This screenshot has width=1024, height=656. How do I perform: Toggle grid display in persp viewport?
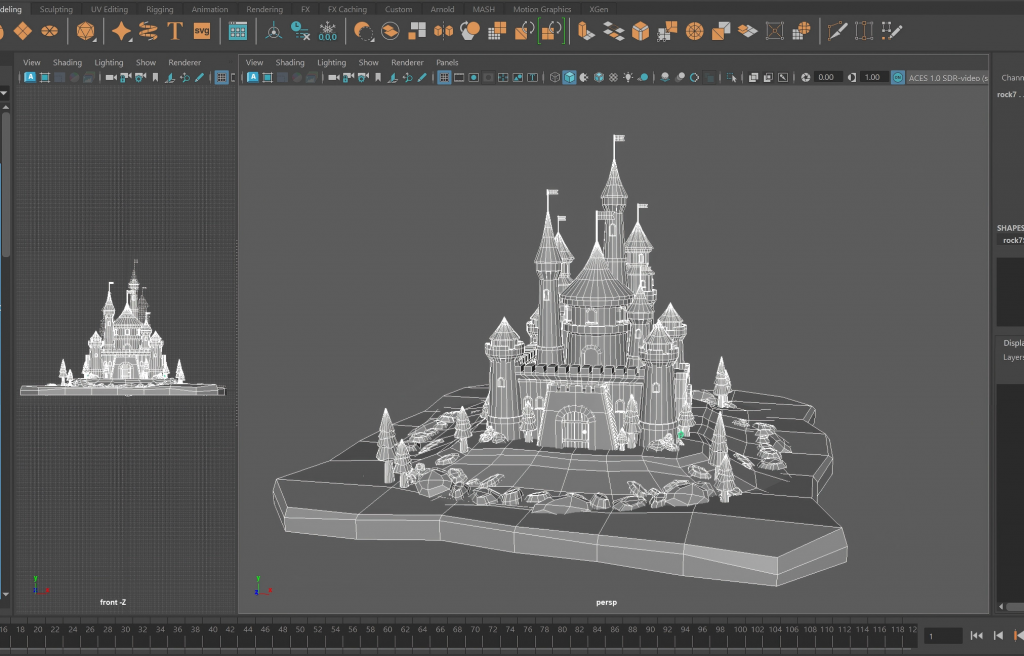pos(444,77)
